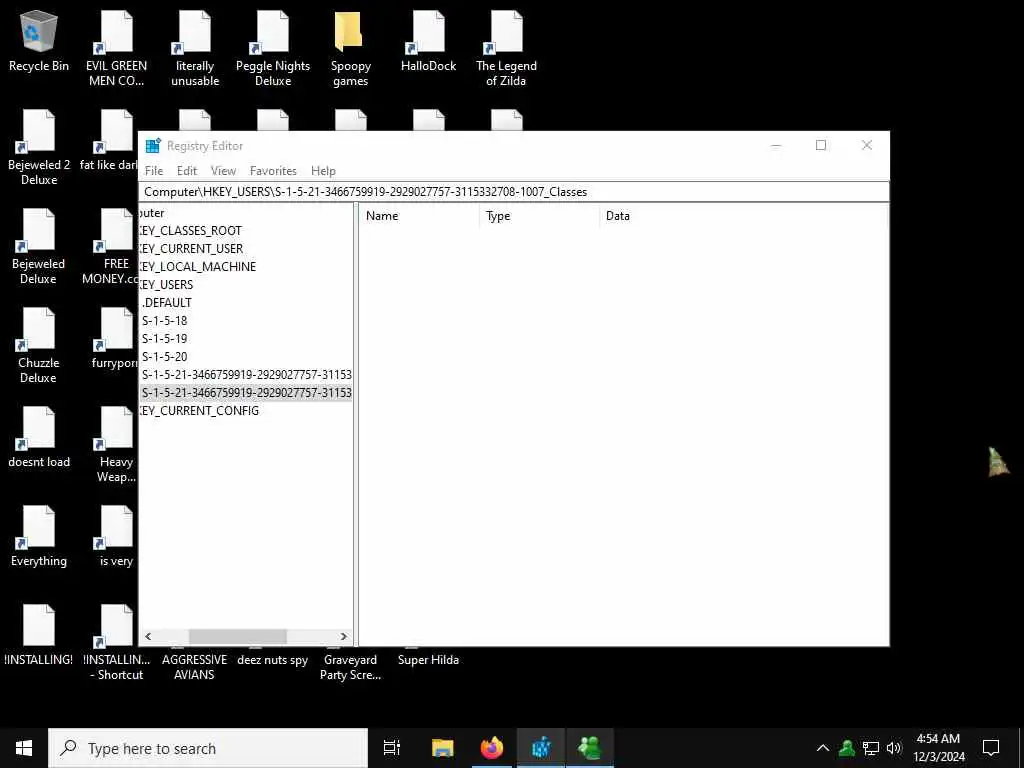Screen dimensions: 1024x768
Task: Launch Firefox from the taskbar
Action: tap(492, 748)
